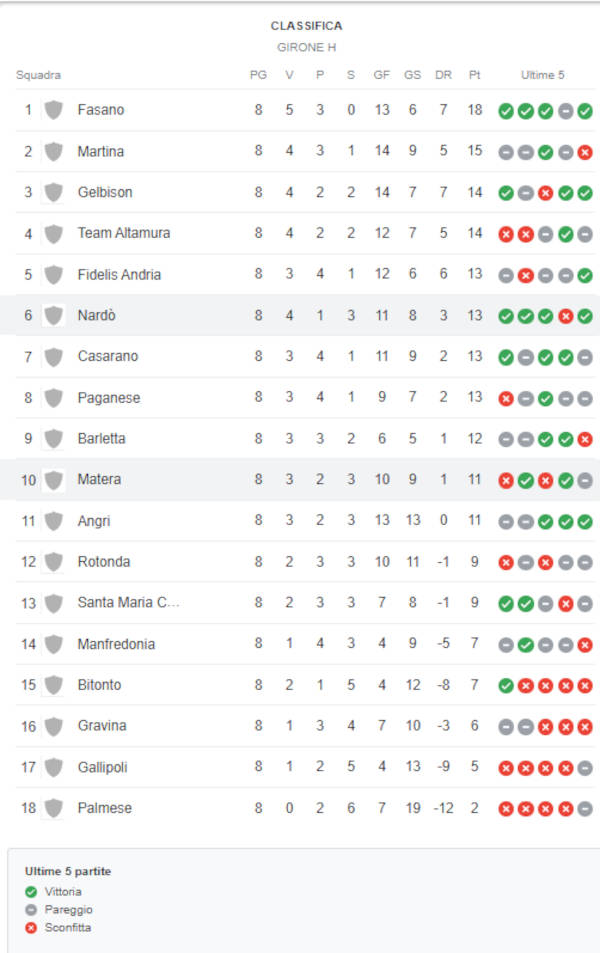Click Martina's most recent red loss icon
The width and height of the screenshot is (600, 953).
pyautogui.click(x=585, y=153)
